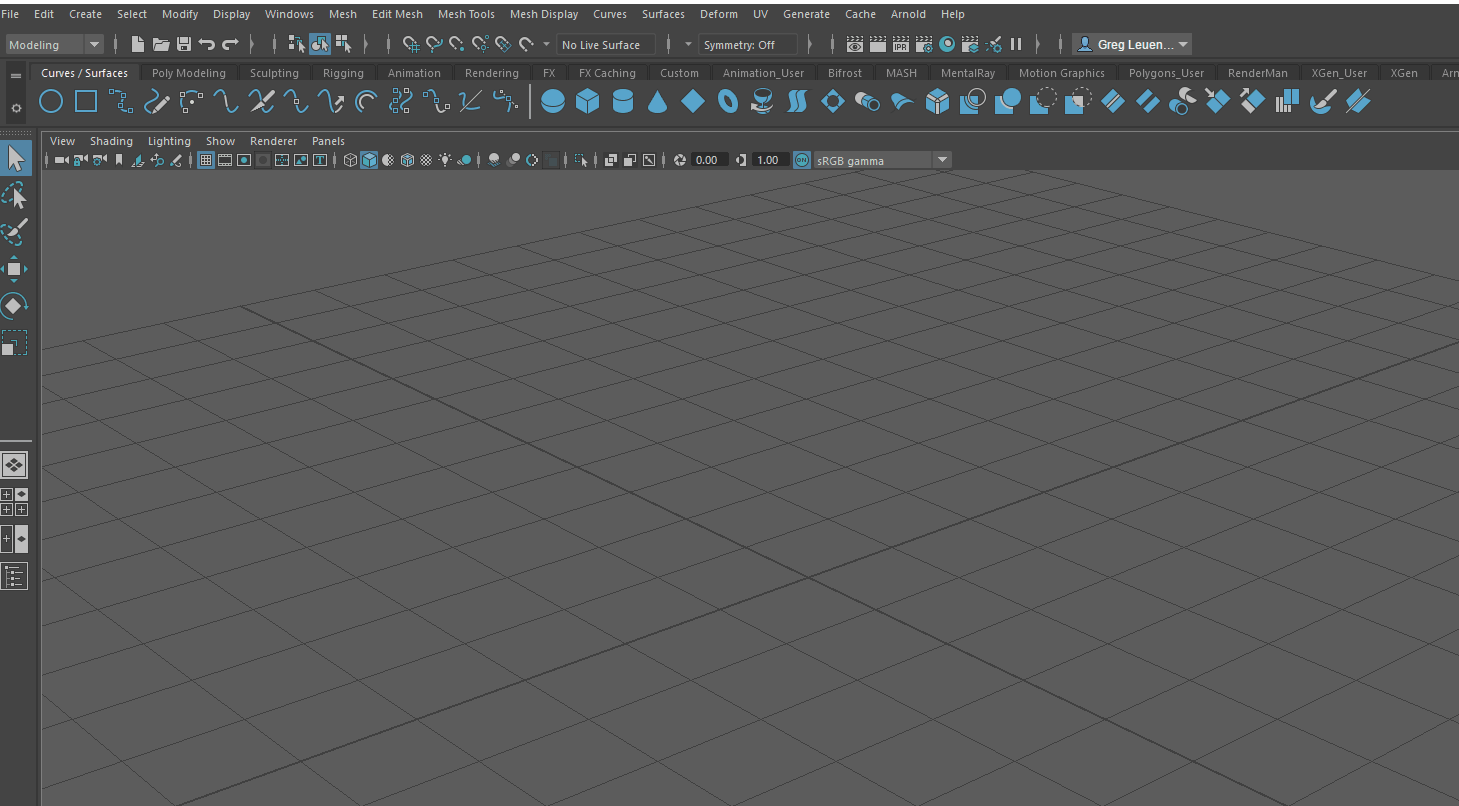Click the NURBS Circle shelf icon
Viewport: 1459px width, 806px height.
[x=51, y=101]
